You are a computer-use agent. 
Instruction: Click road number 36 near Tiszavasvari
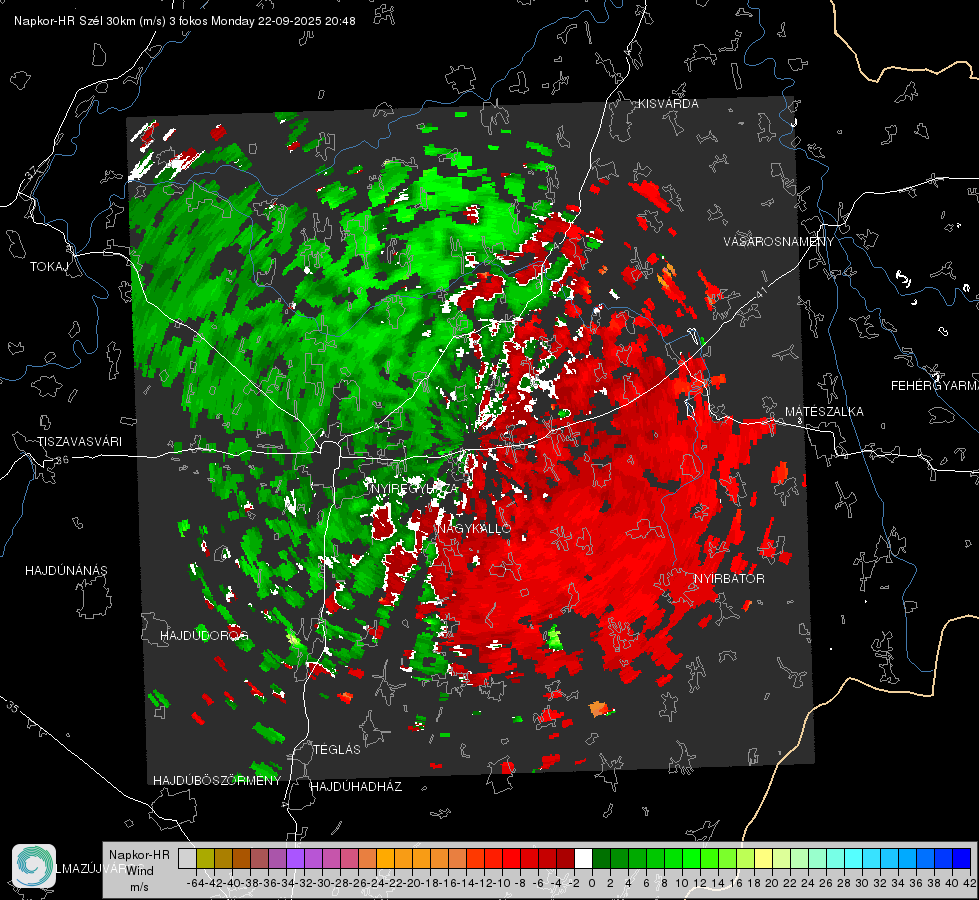tap(62, 460)
